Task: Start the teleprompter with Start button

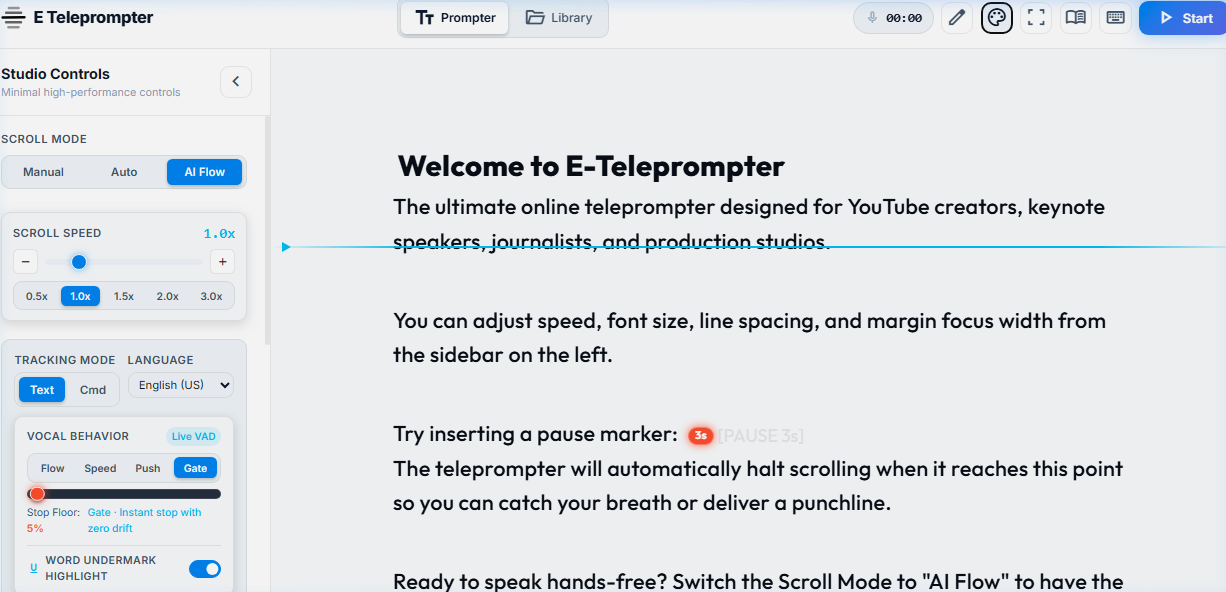Action: point(1183,18)
